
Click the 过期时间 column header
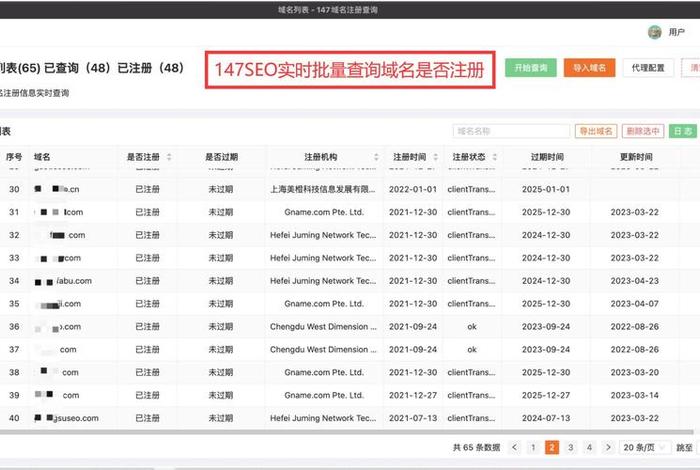pyautogui.click(x=547, y=157)
